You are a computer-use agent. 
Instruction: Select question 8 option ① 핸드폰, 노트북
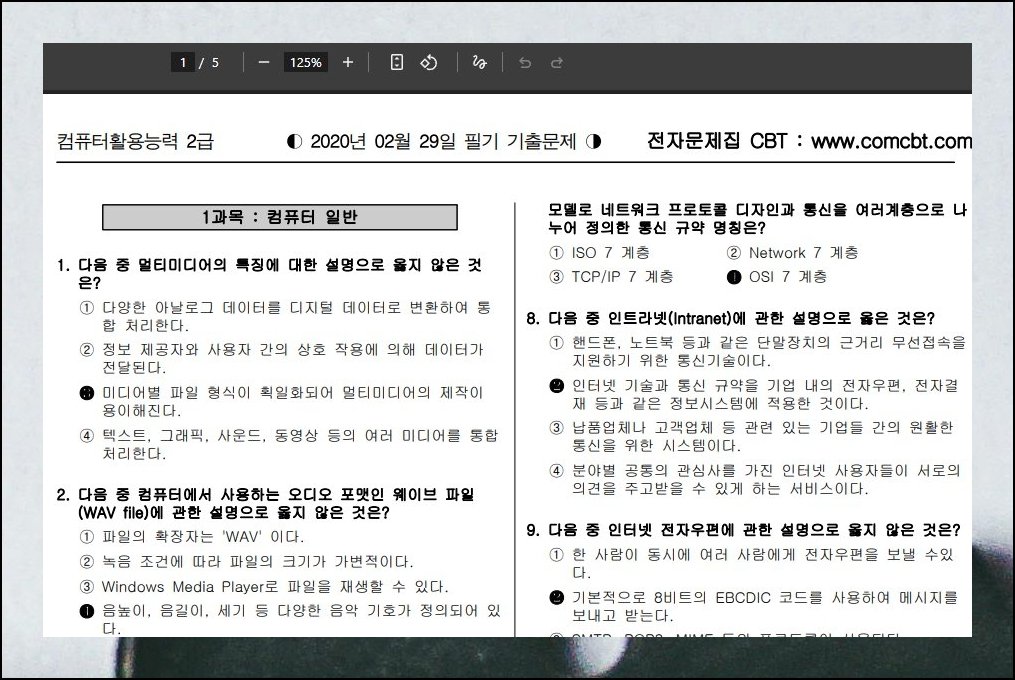click(x=757, y=351)
